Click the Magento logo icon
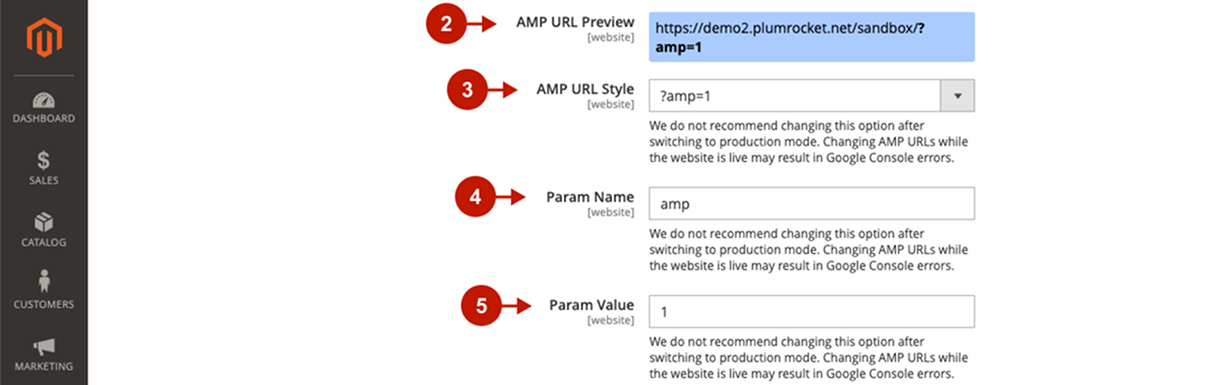Image resolution: width=1206 pixels, height=385 pixels. point(43,39)
